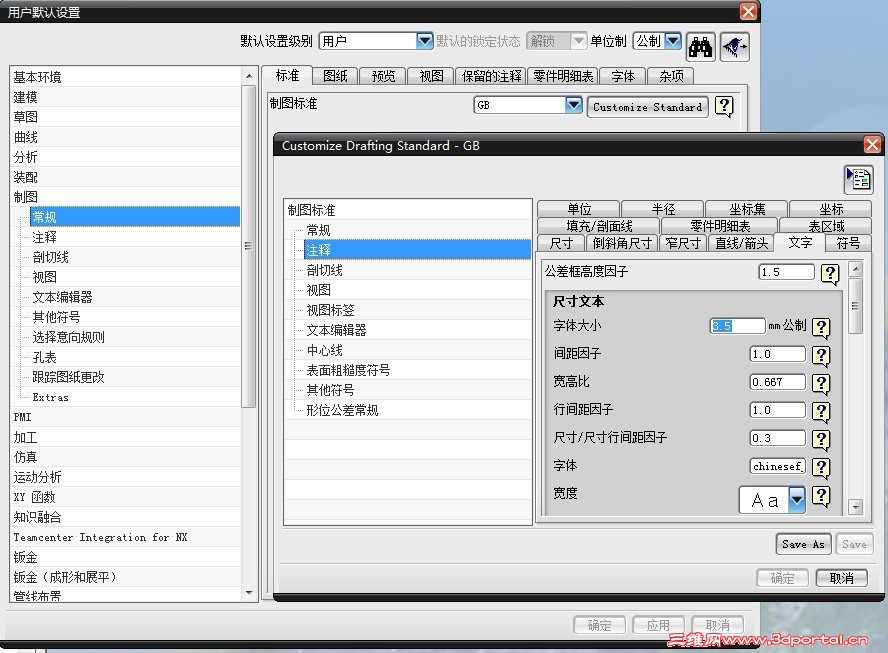Screen dimensions: 888x653
Task: Click 取消 in Customize Drafting Standard dialog
Action: (842, 578)
